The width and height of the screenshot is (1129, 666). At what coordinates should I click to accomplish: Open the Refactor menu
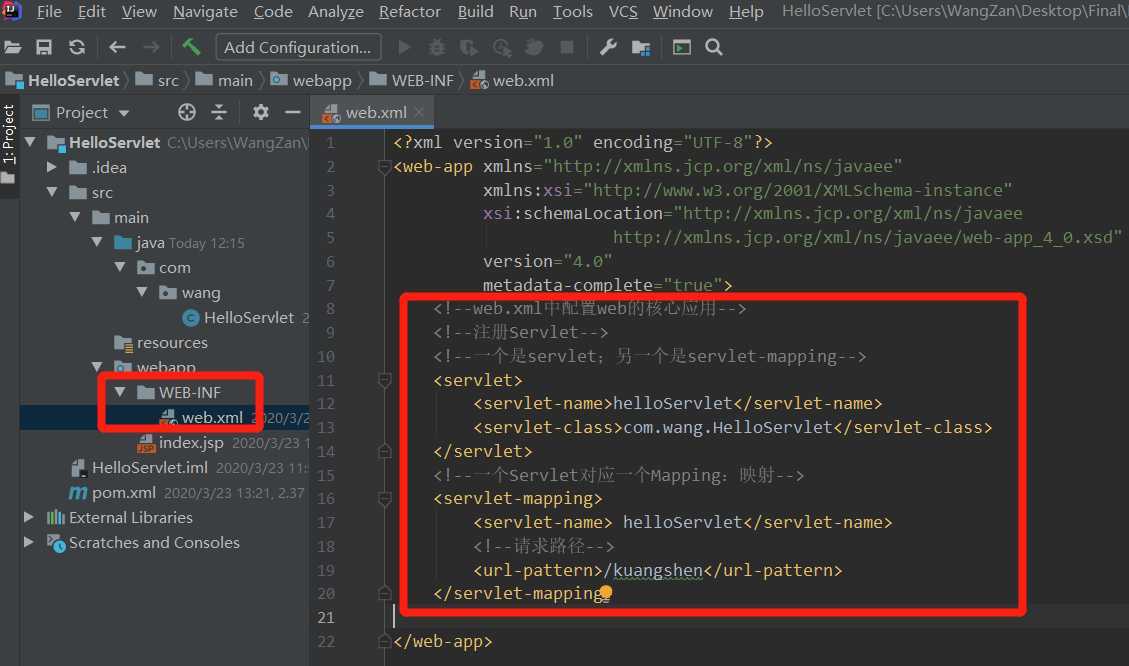coord(410,12)
